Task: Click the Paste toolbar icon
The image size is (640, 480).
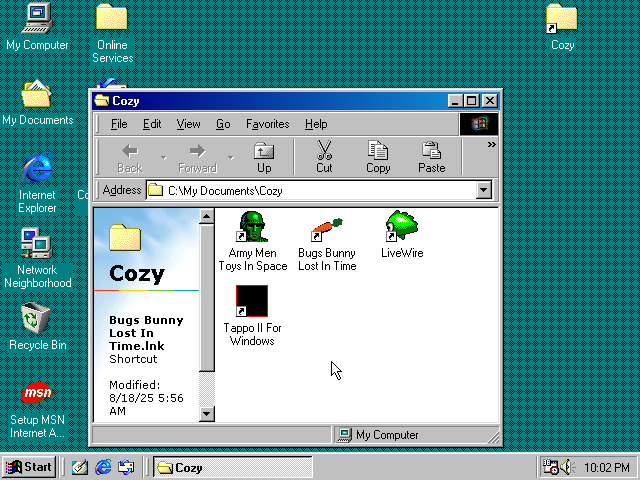Action: coord(431,157)
